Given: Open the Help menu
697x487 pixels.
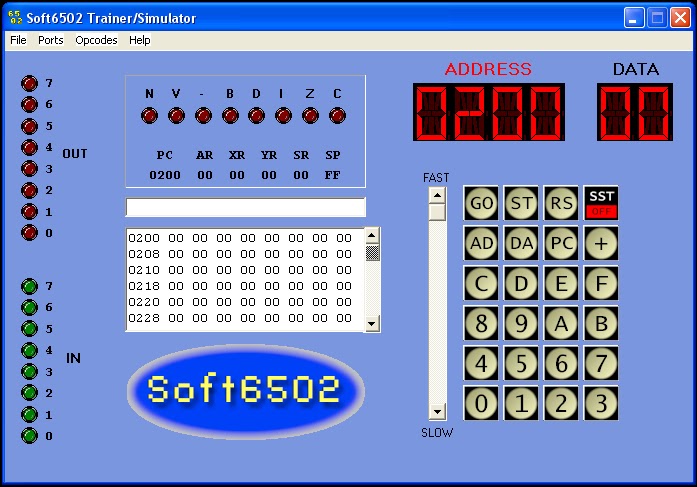Looking at the screenshot, I should click(x=140, y=40).
